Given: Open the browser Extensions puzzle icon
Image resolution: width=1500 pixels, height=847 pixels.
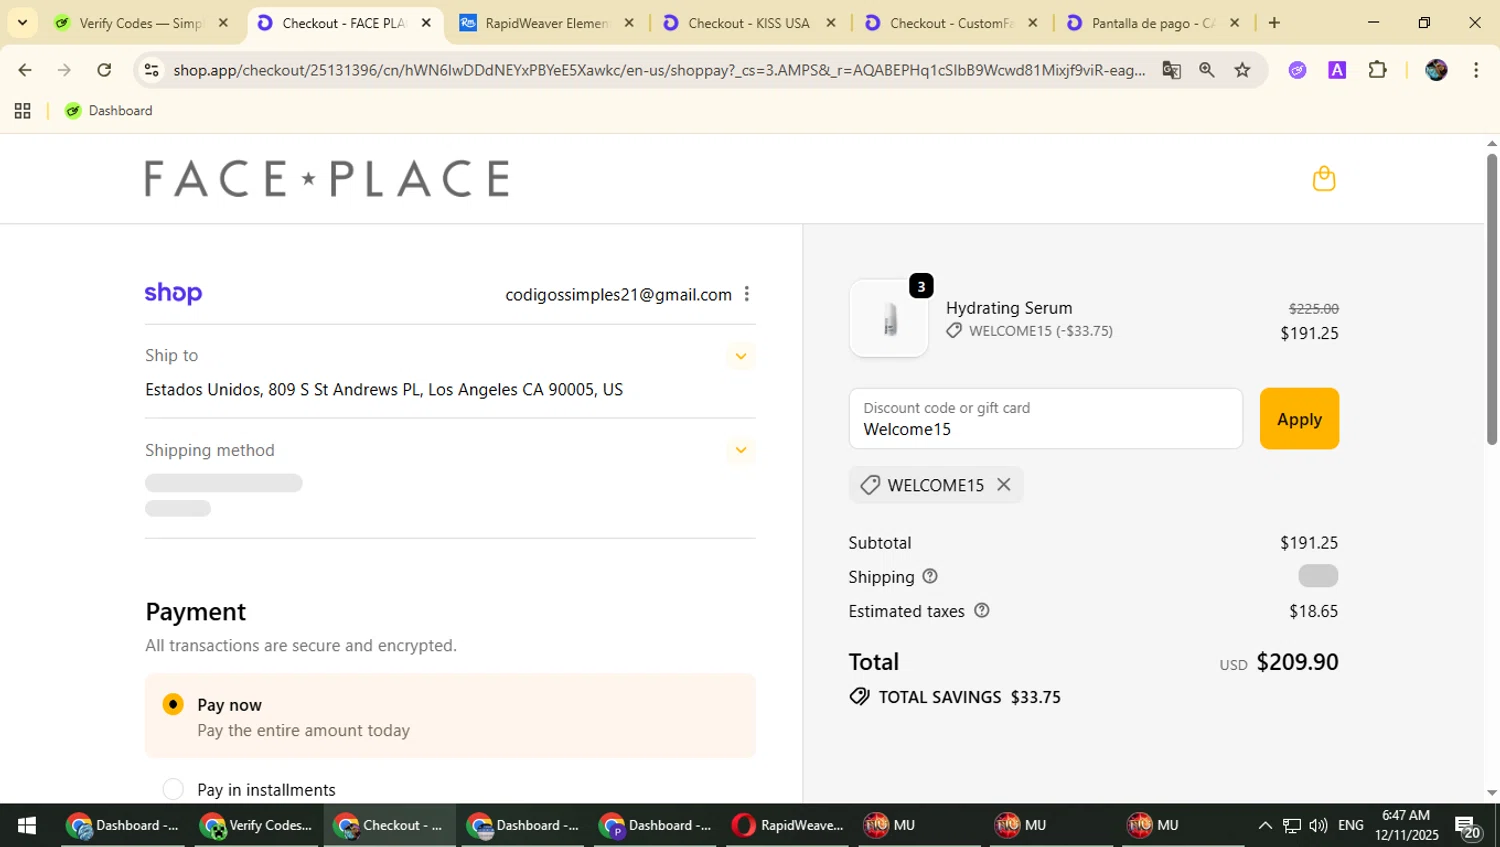Looking at the screenshot, I should click(x=1378, y=70).
